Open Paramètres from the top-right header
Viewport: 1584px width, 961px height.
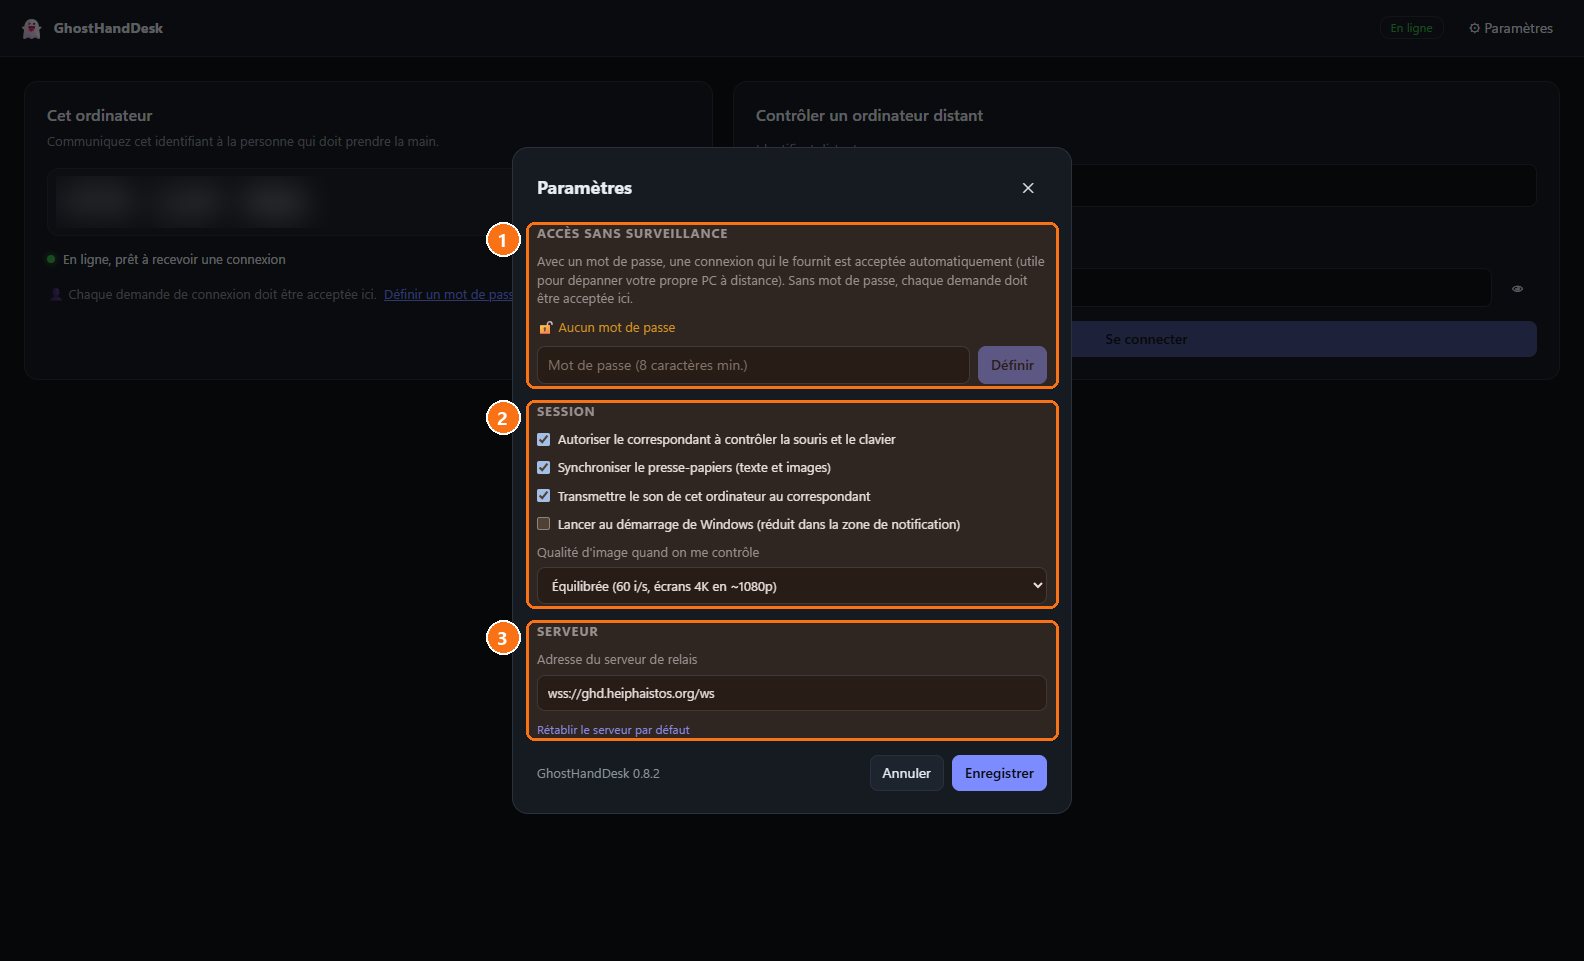1510,28
